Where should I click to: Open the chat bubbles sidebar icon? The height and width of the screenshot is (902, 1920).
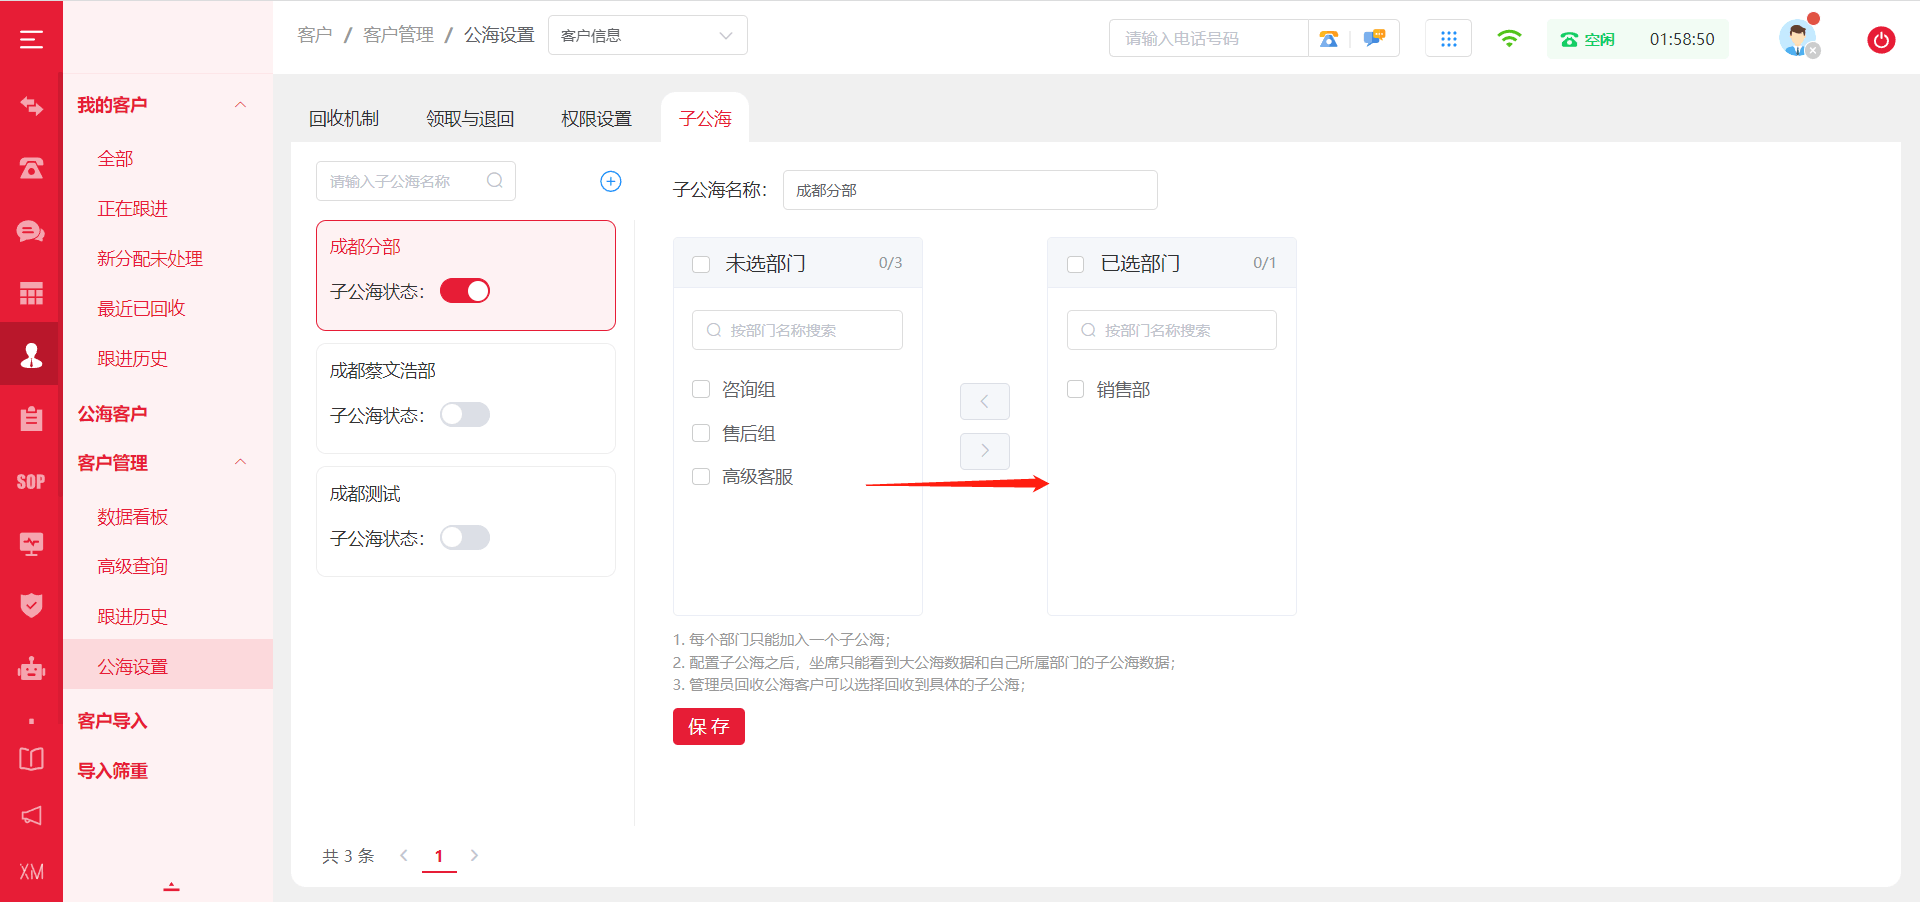coord(31,231)
